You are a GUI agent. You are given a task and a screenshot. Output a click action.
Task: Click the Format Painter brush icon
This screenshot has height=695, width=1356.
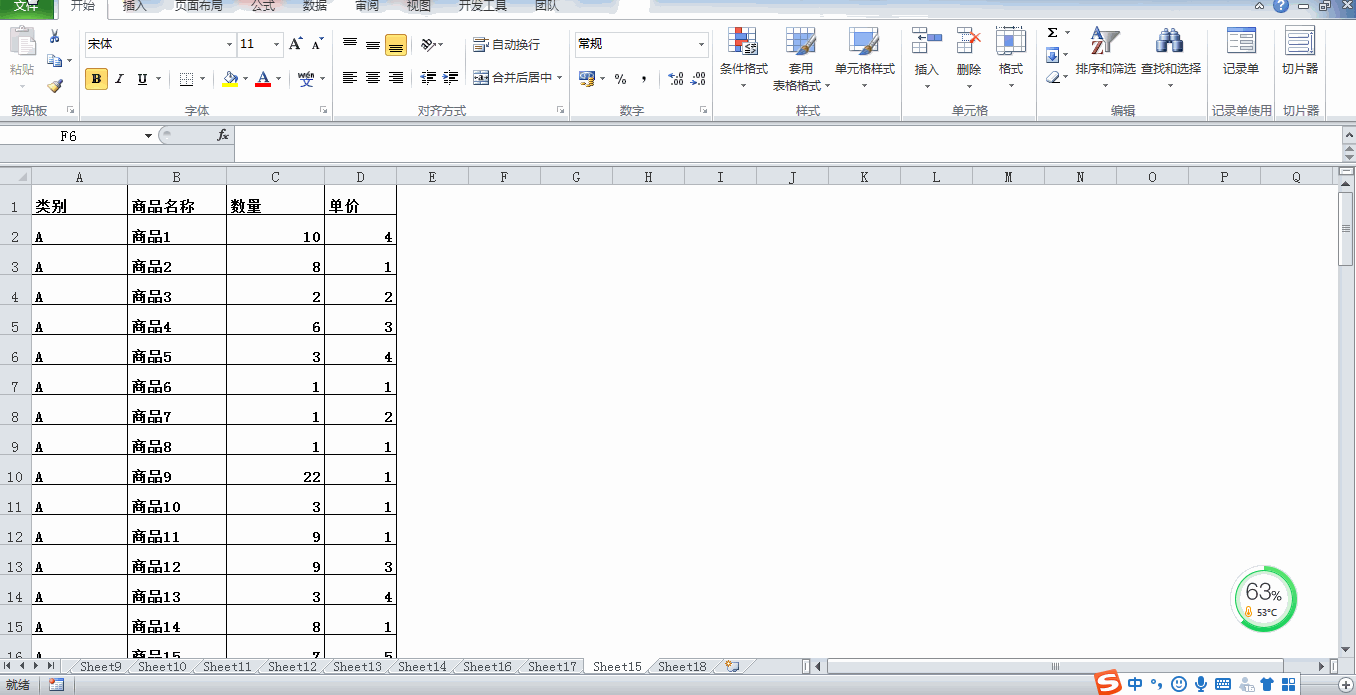tap(54, 87)
